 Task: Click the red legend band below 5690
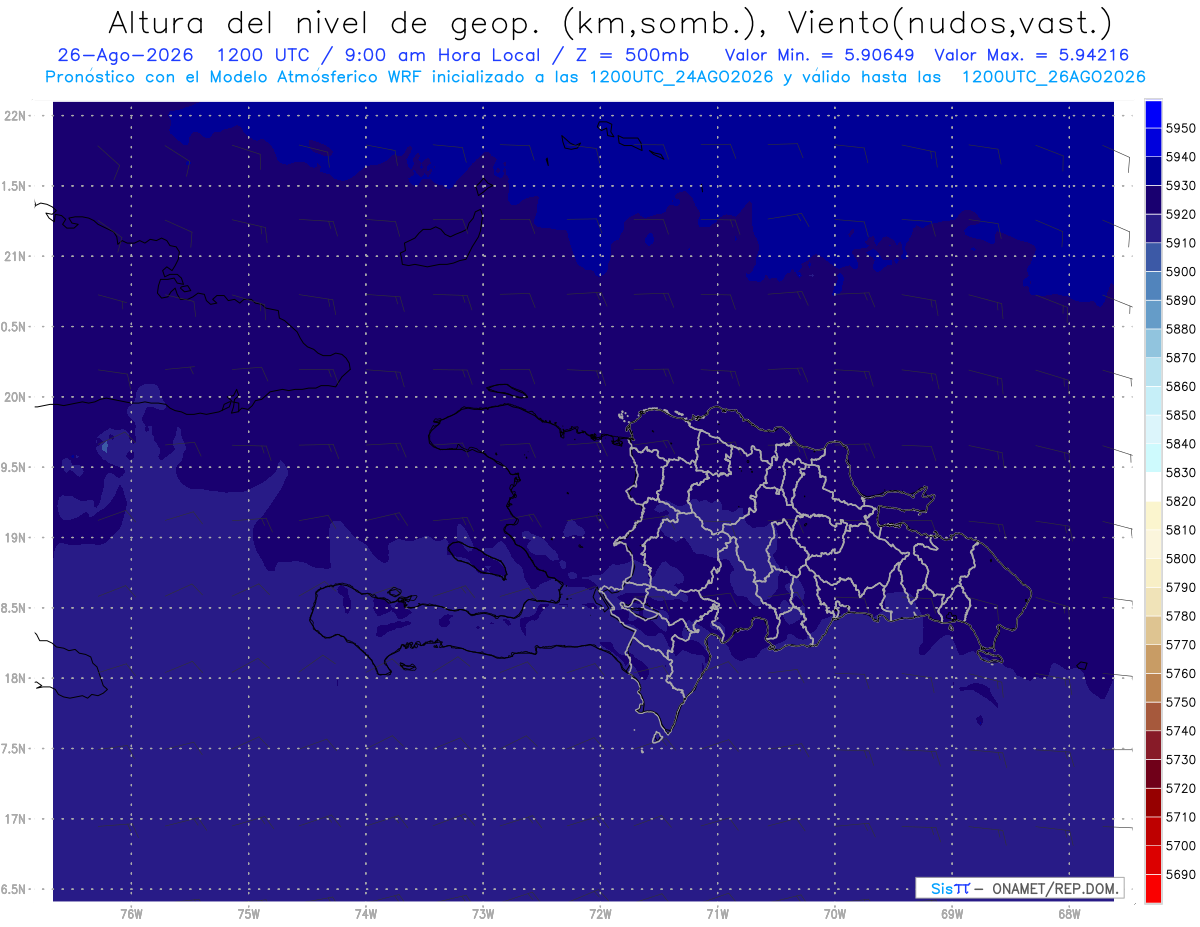(x=1153, y=888)
